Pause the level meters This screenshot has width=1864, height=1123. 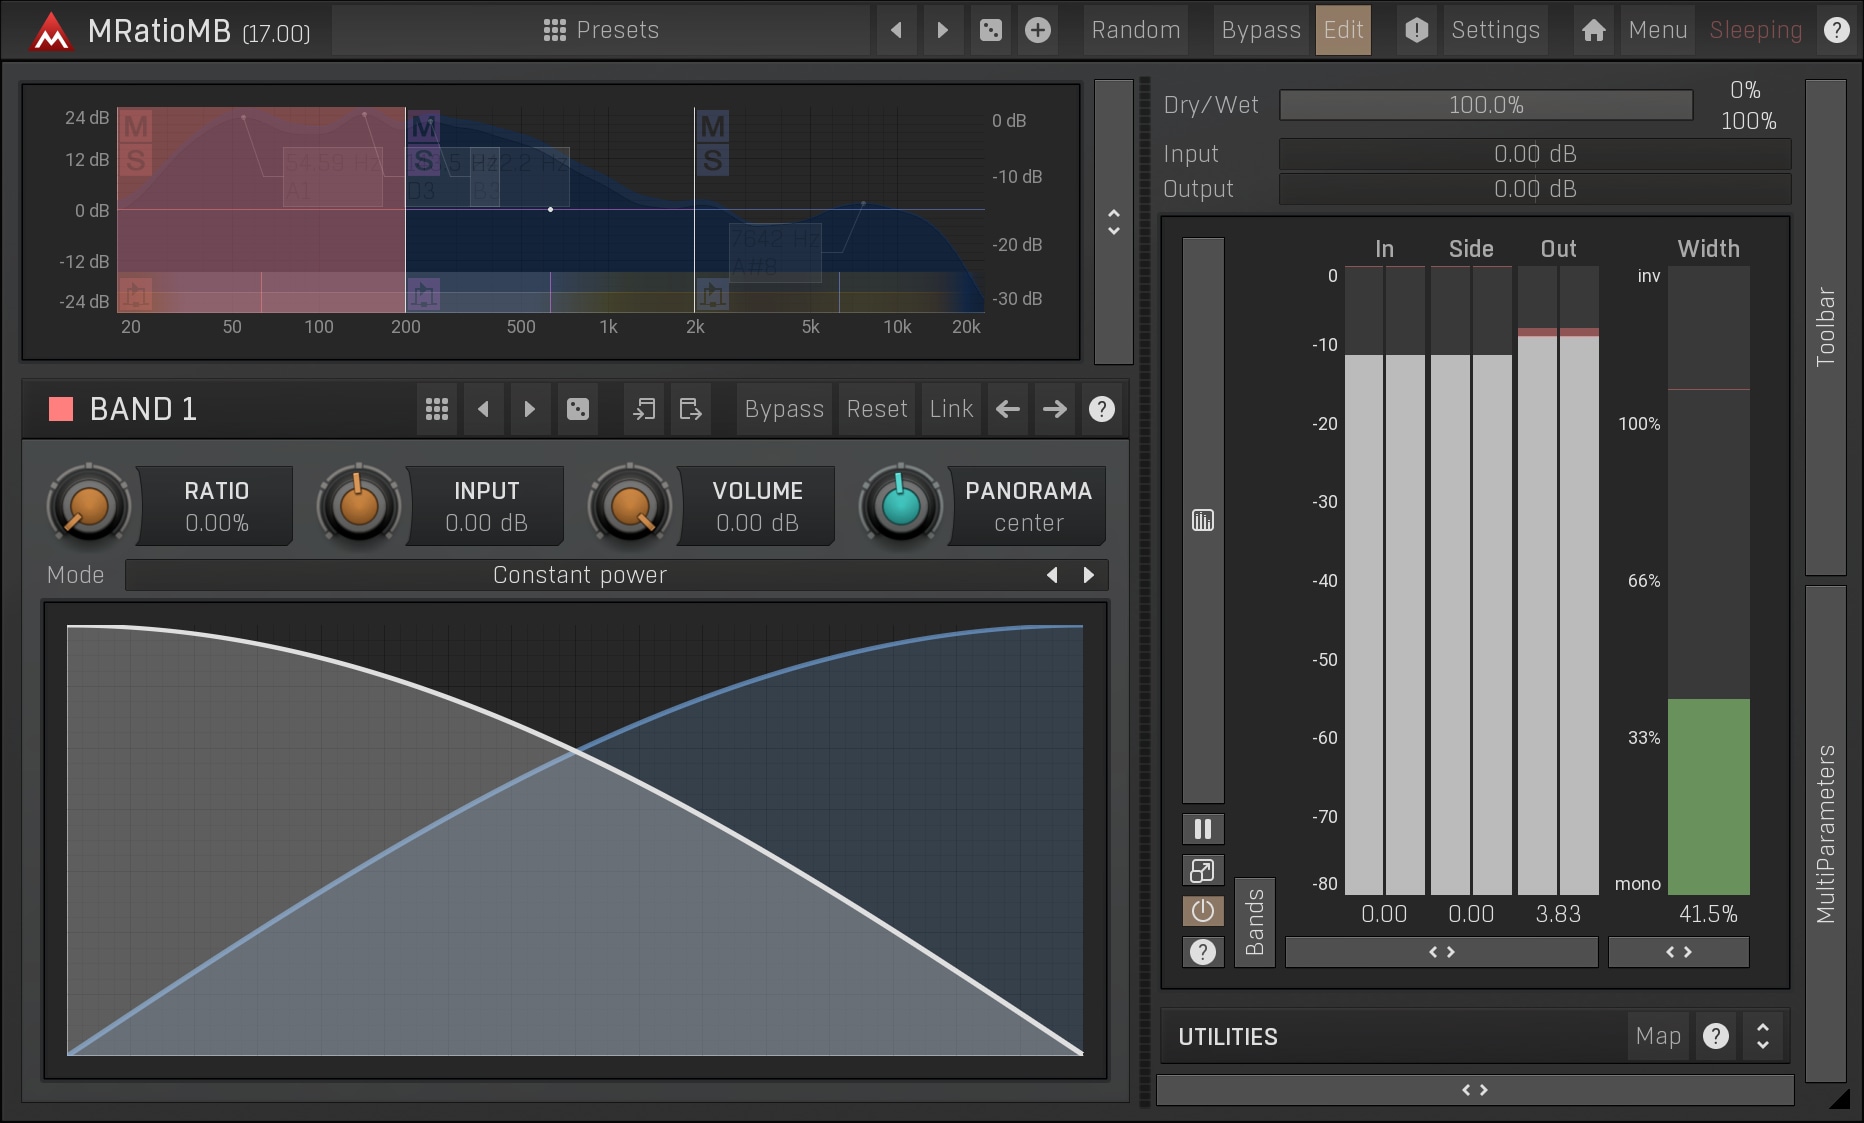pos(1203,829)
